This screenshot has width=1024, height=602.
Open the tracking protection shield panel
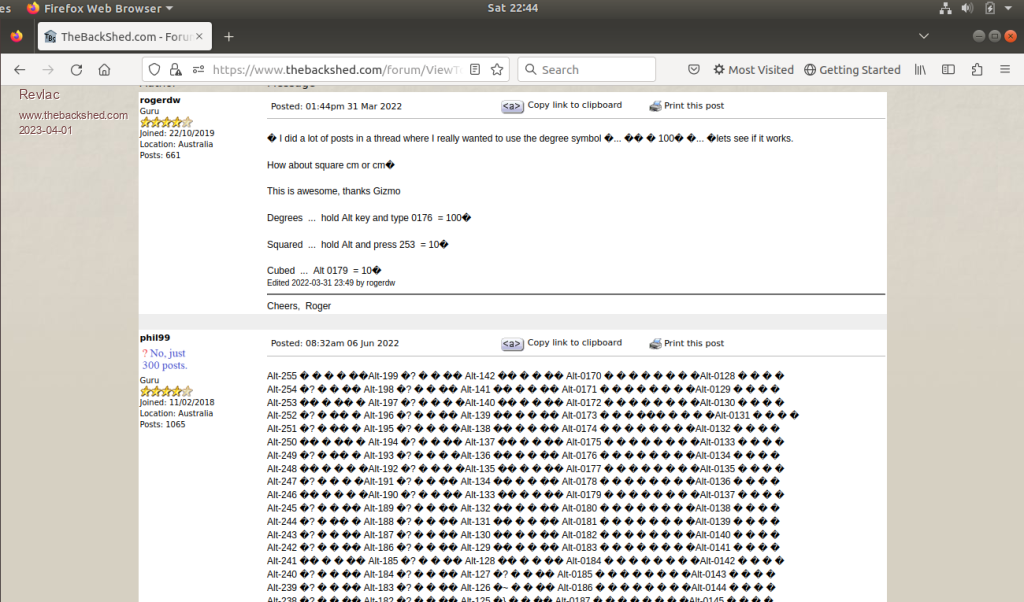(x=154, y=70)
